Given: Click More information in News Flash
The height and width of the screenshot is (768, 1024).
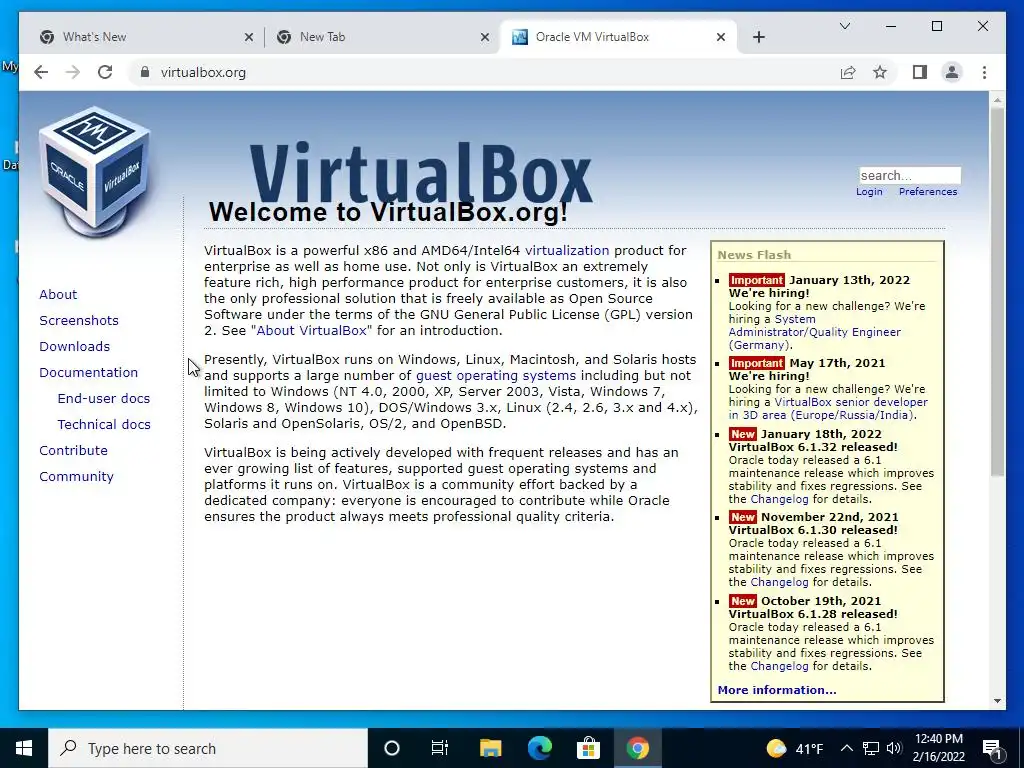Looking at the screenshot, I should pos(776,690).
